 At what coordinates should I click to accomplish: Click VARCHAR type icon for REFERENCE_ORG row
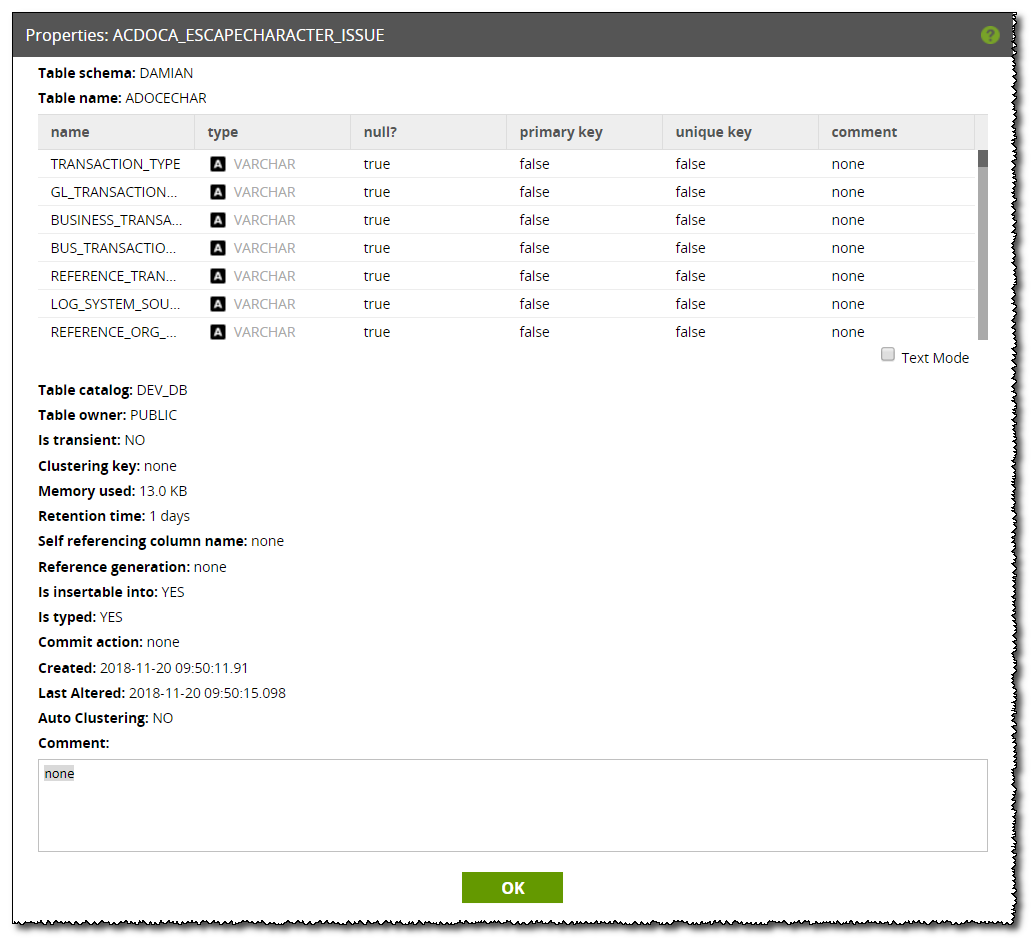217,332
